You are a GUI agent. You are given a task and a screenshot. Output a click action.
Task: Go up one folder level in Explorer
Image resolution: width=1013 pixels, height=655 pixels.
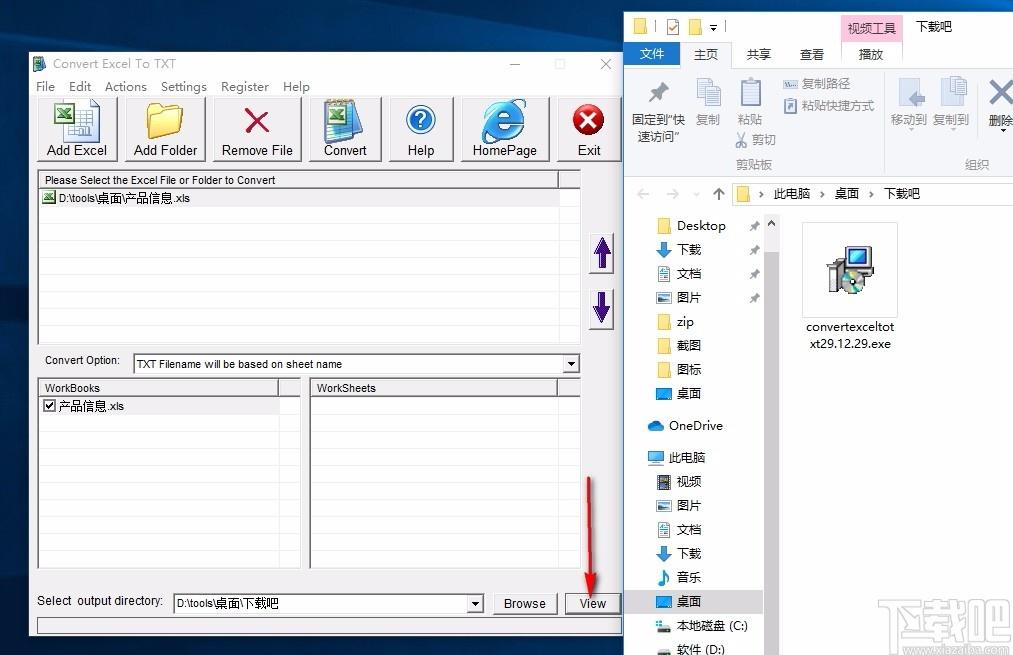(718, 194)
